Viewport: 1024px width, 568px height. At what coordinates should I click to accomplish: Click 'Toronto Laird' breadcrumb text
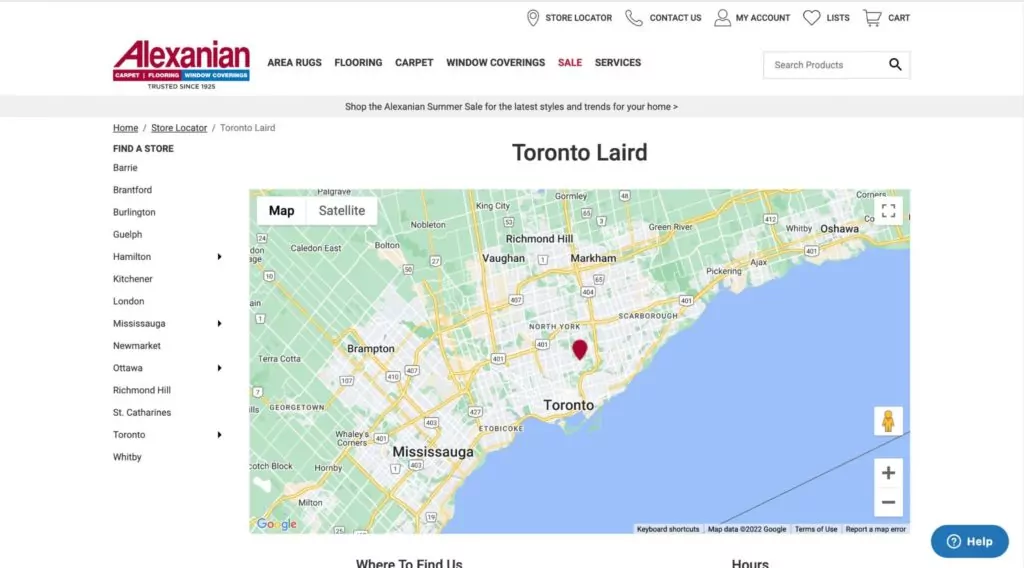pos(248,128)
